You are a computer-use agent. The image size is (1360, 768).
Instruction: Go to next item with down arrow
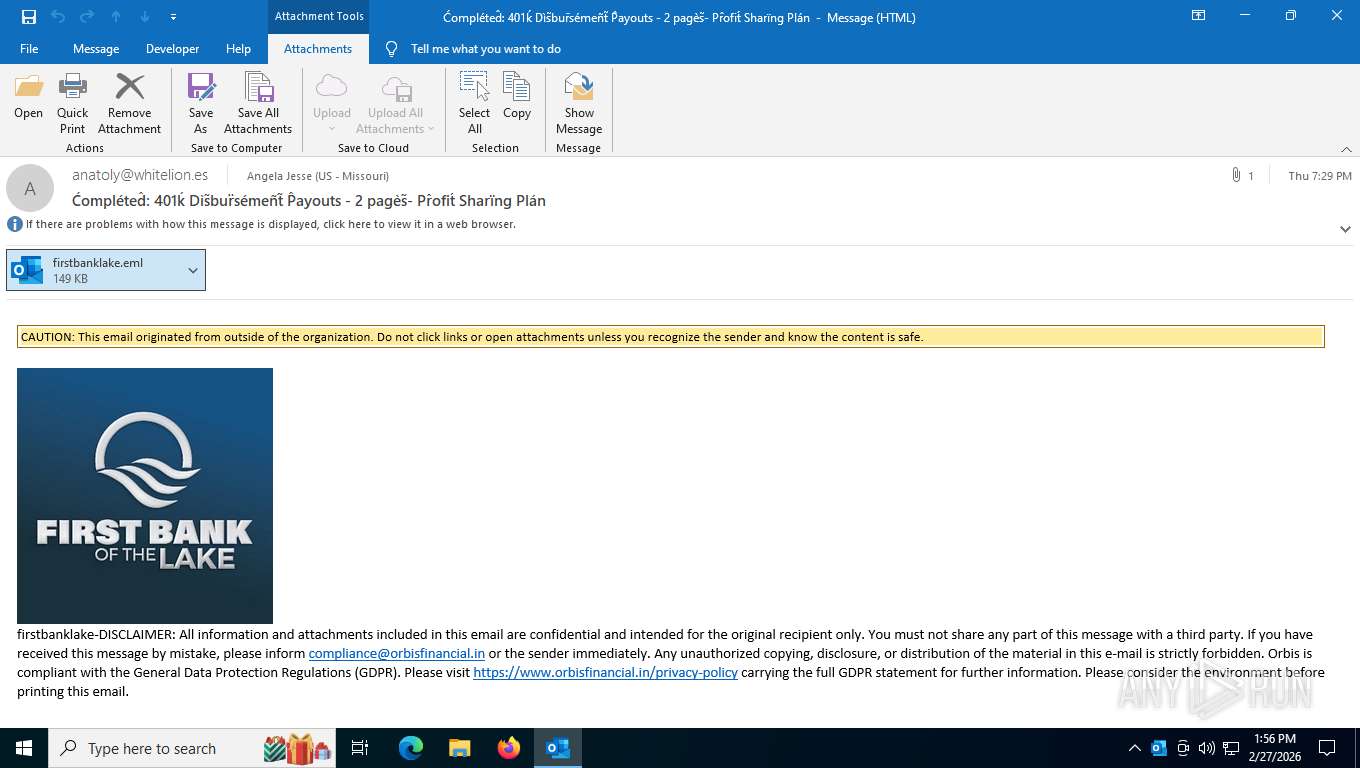pyautogui.click(x=145, y=17)
